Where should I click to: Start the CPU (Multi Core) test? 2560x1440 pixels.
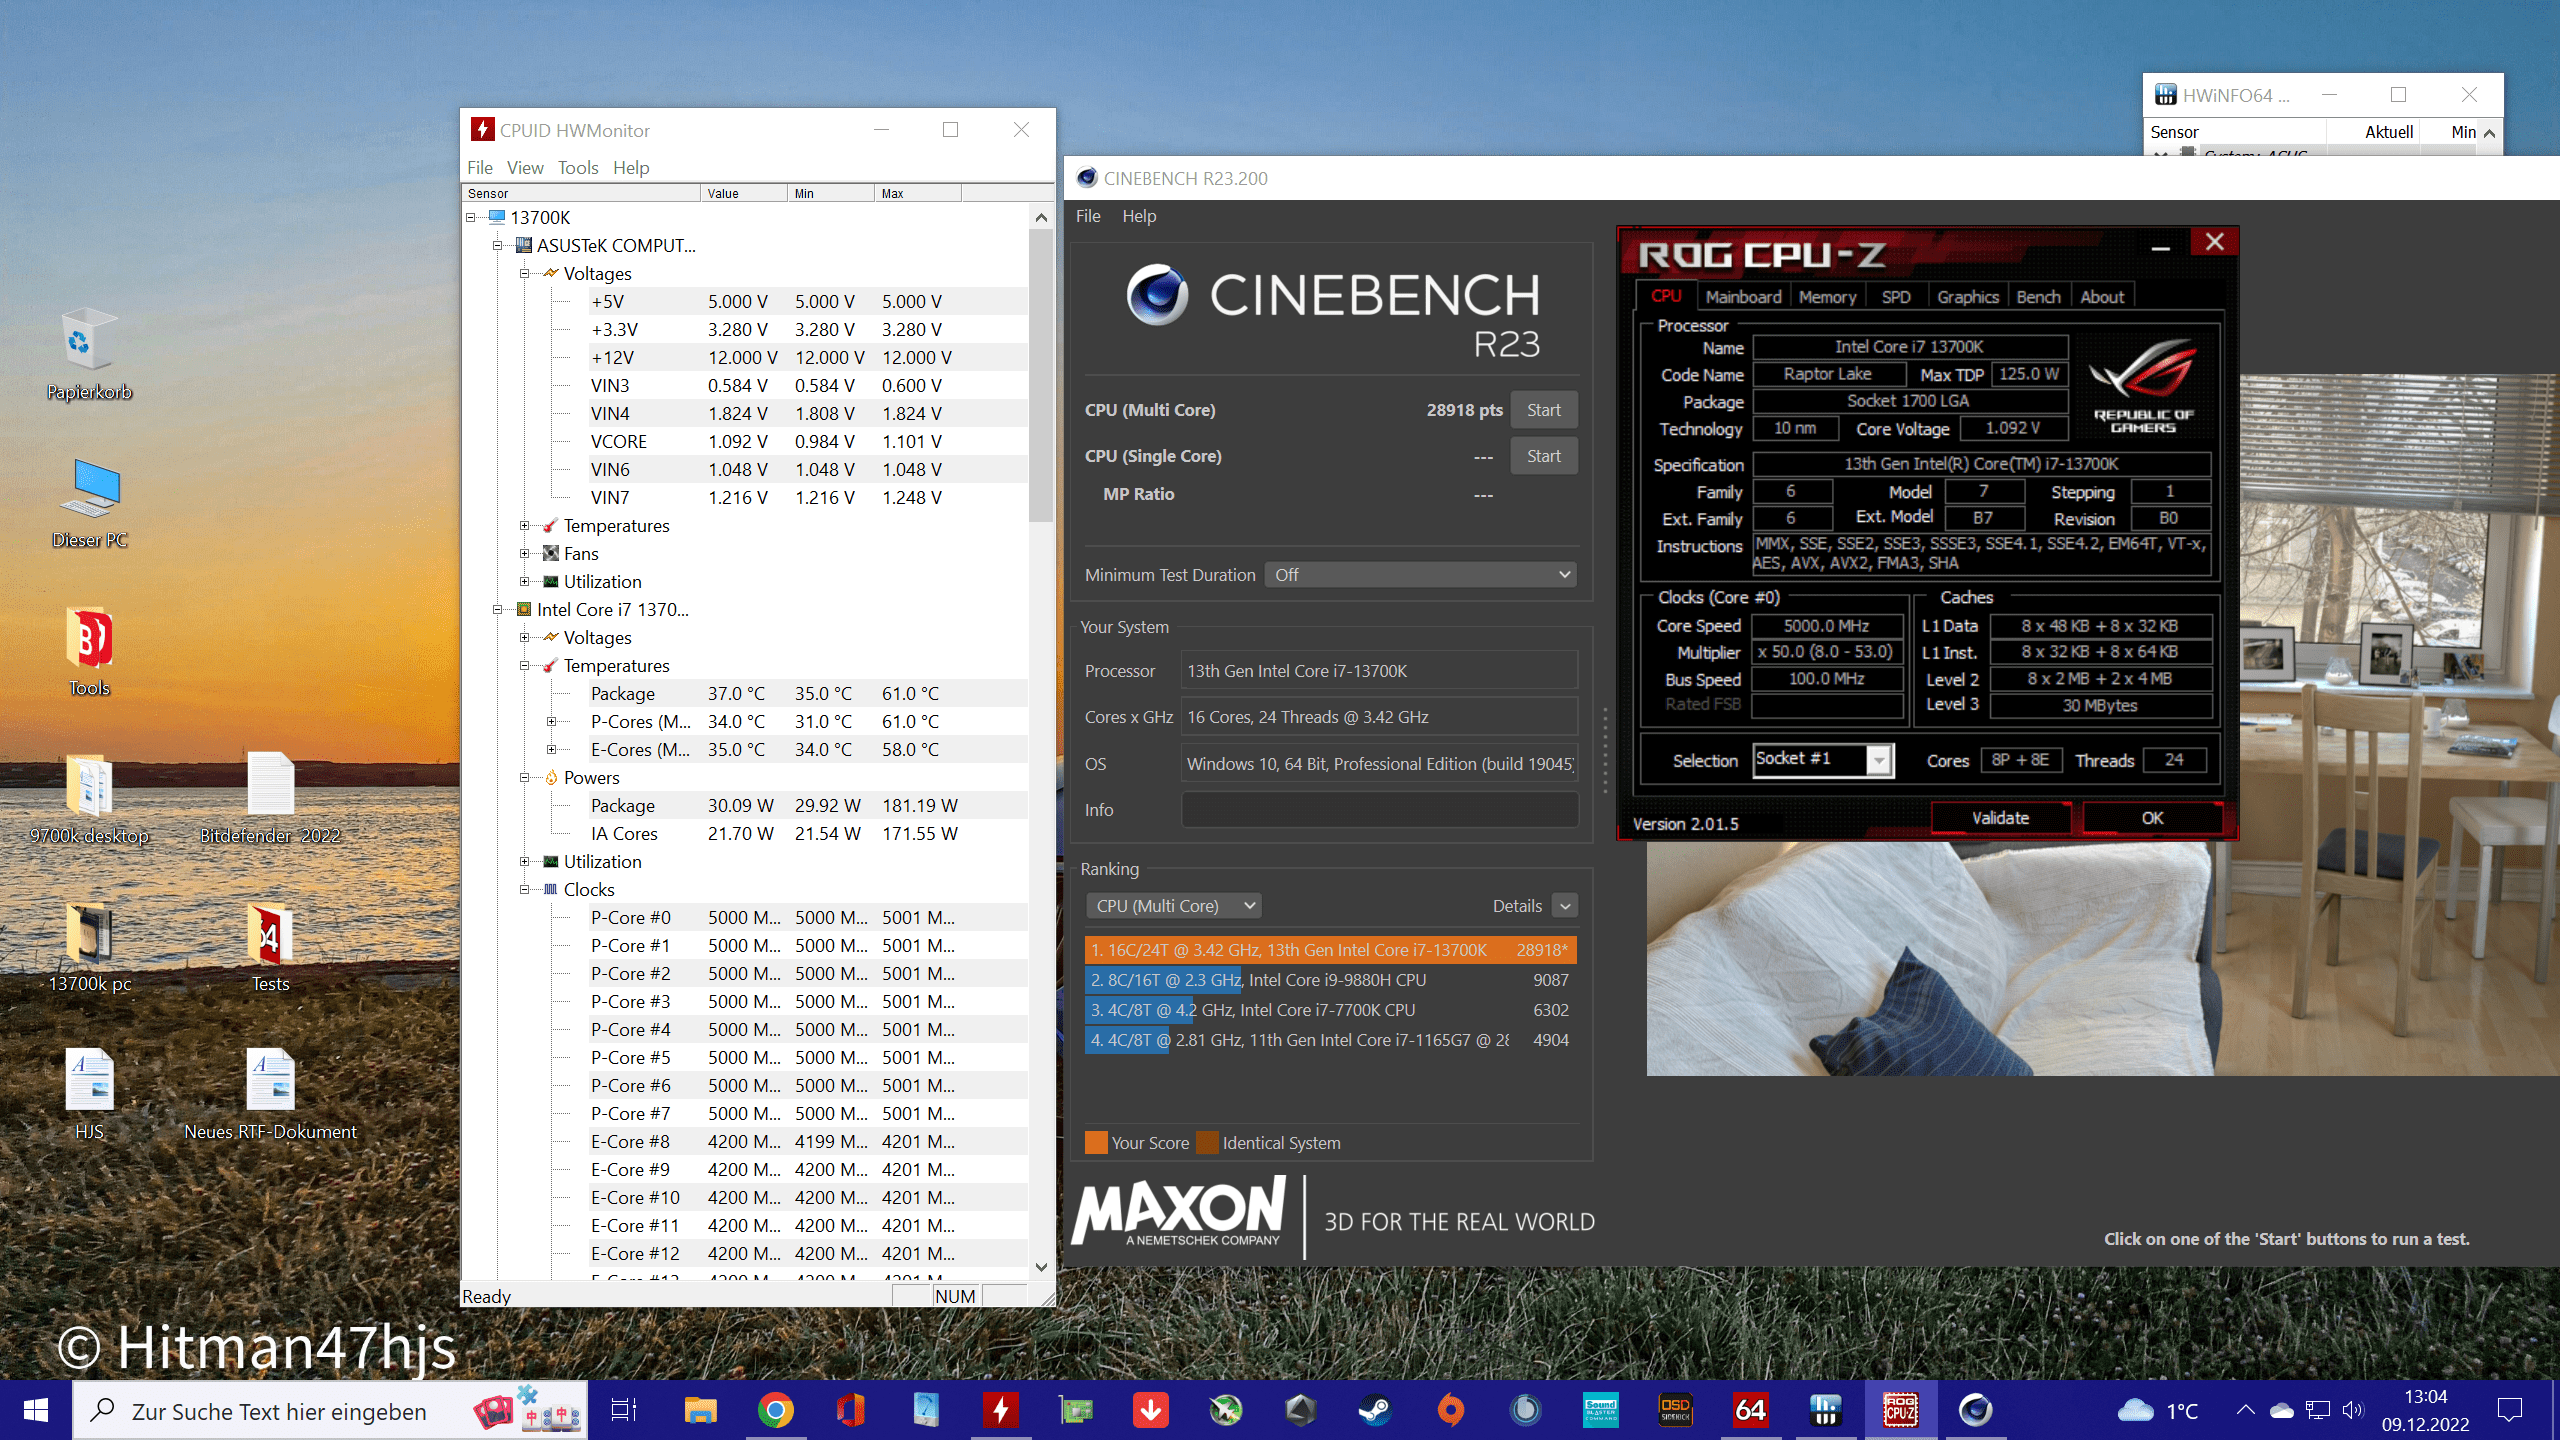click(x=1543, y=410)
